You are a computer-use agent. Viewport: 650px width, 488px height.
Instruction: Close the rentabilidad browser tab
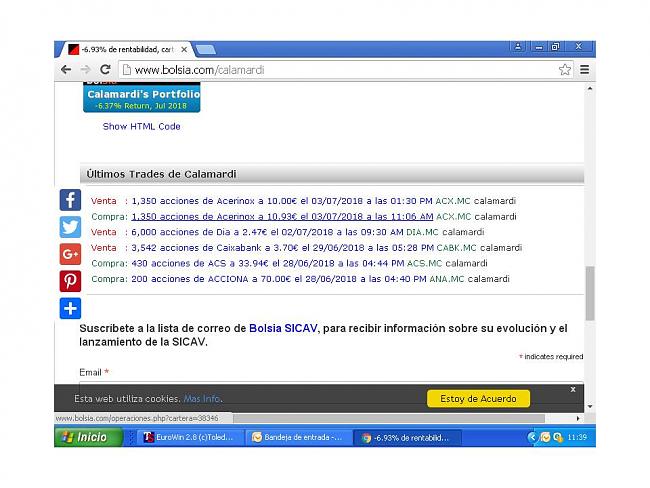(184, 50)
